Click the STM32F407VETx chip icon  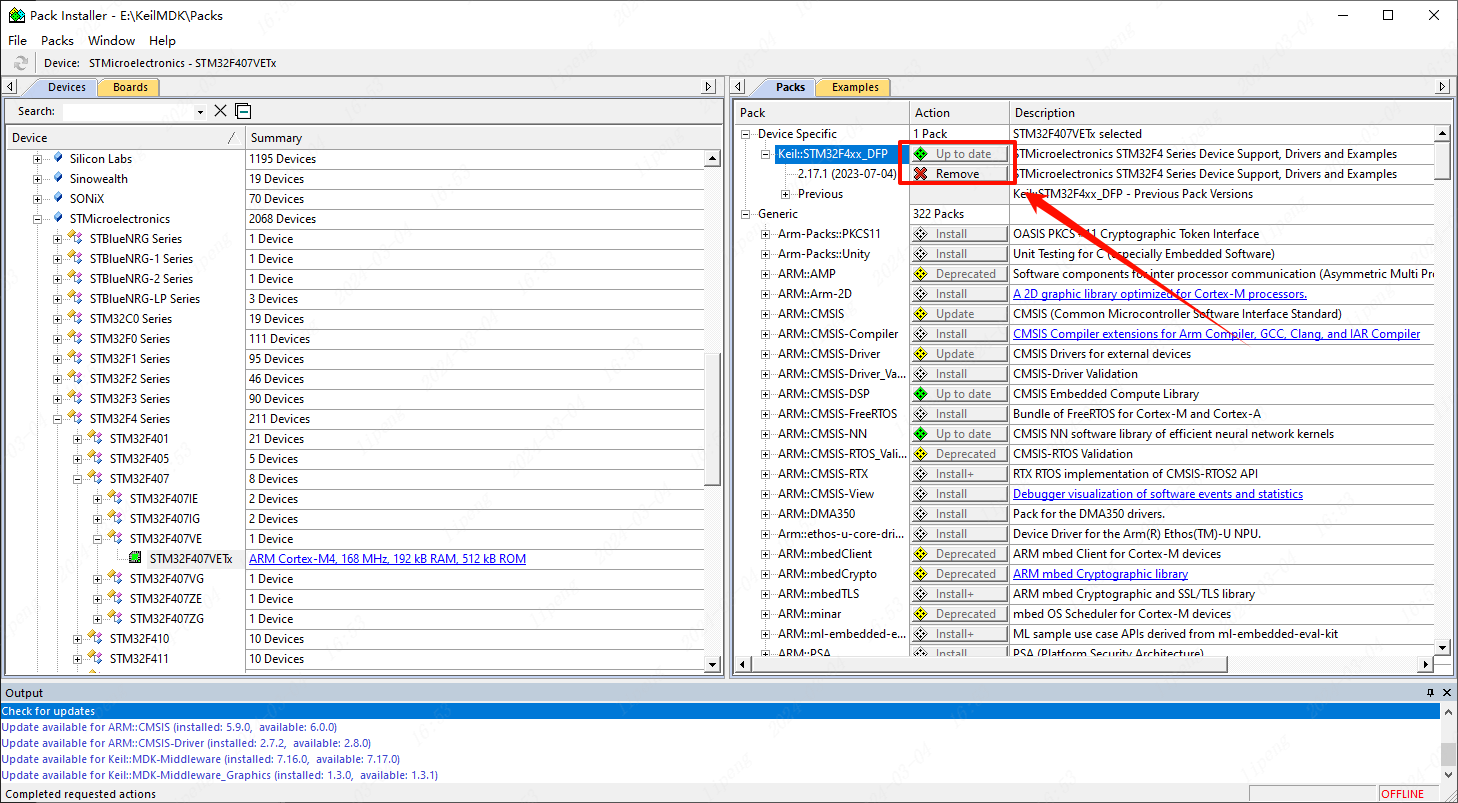coord(136,559)
